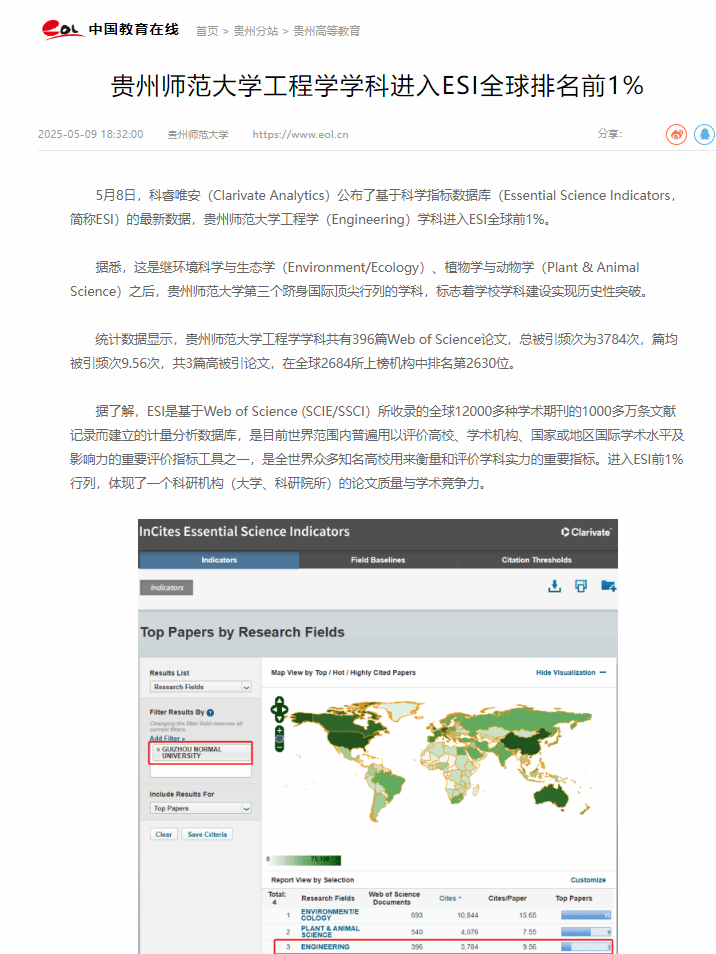The image size is (716, 954).
Task: Remove the Guizhou Normal University filter
Action: pyautogui.click(x=158, y=750)
